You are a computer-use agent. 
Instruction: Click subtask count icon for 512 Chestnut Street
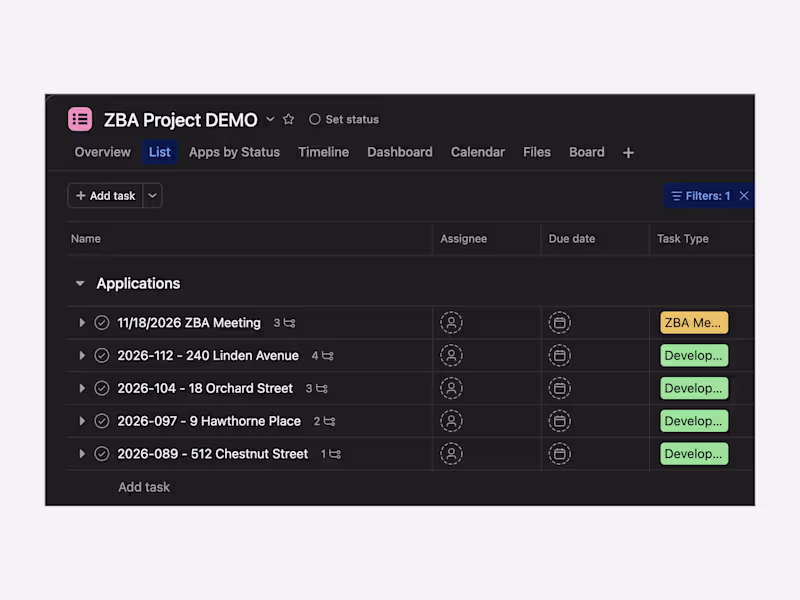click(x=331, y=454)
